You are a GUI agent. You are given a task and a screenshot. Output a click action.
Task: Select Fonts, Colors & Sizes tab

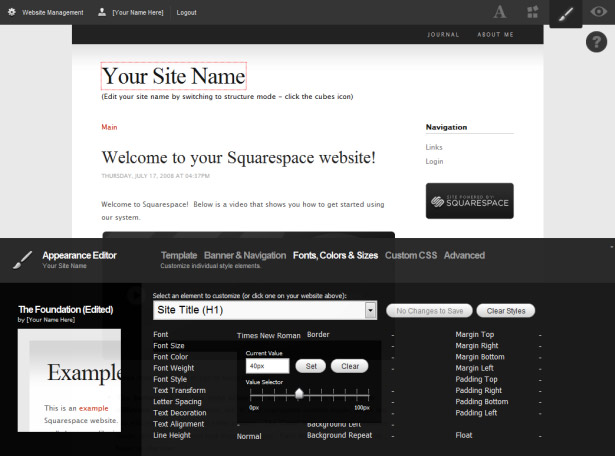pos(335,256)
